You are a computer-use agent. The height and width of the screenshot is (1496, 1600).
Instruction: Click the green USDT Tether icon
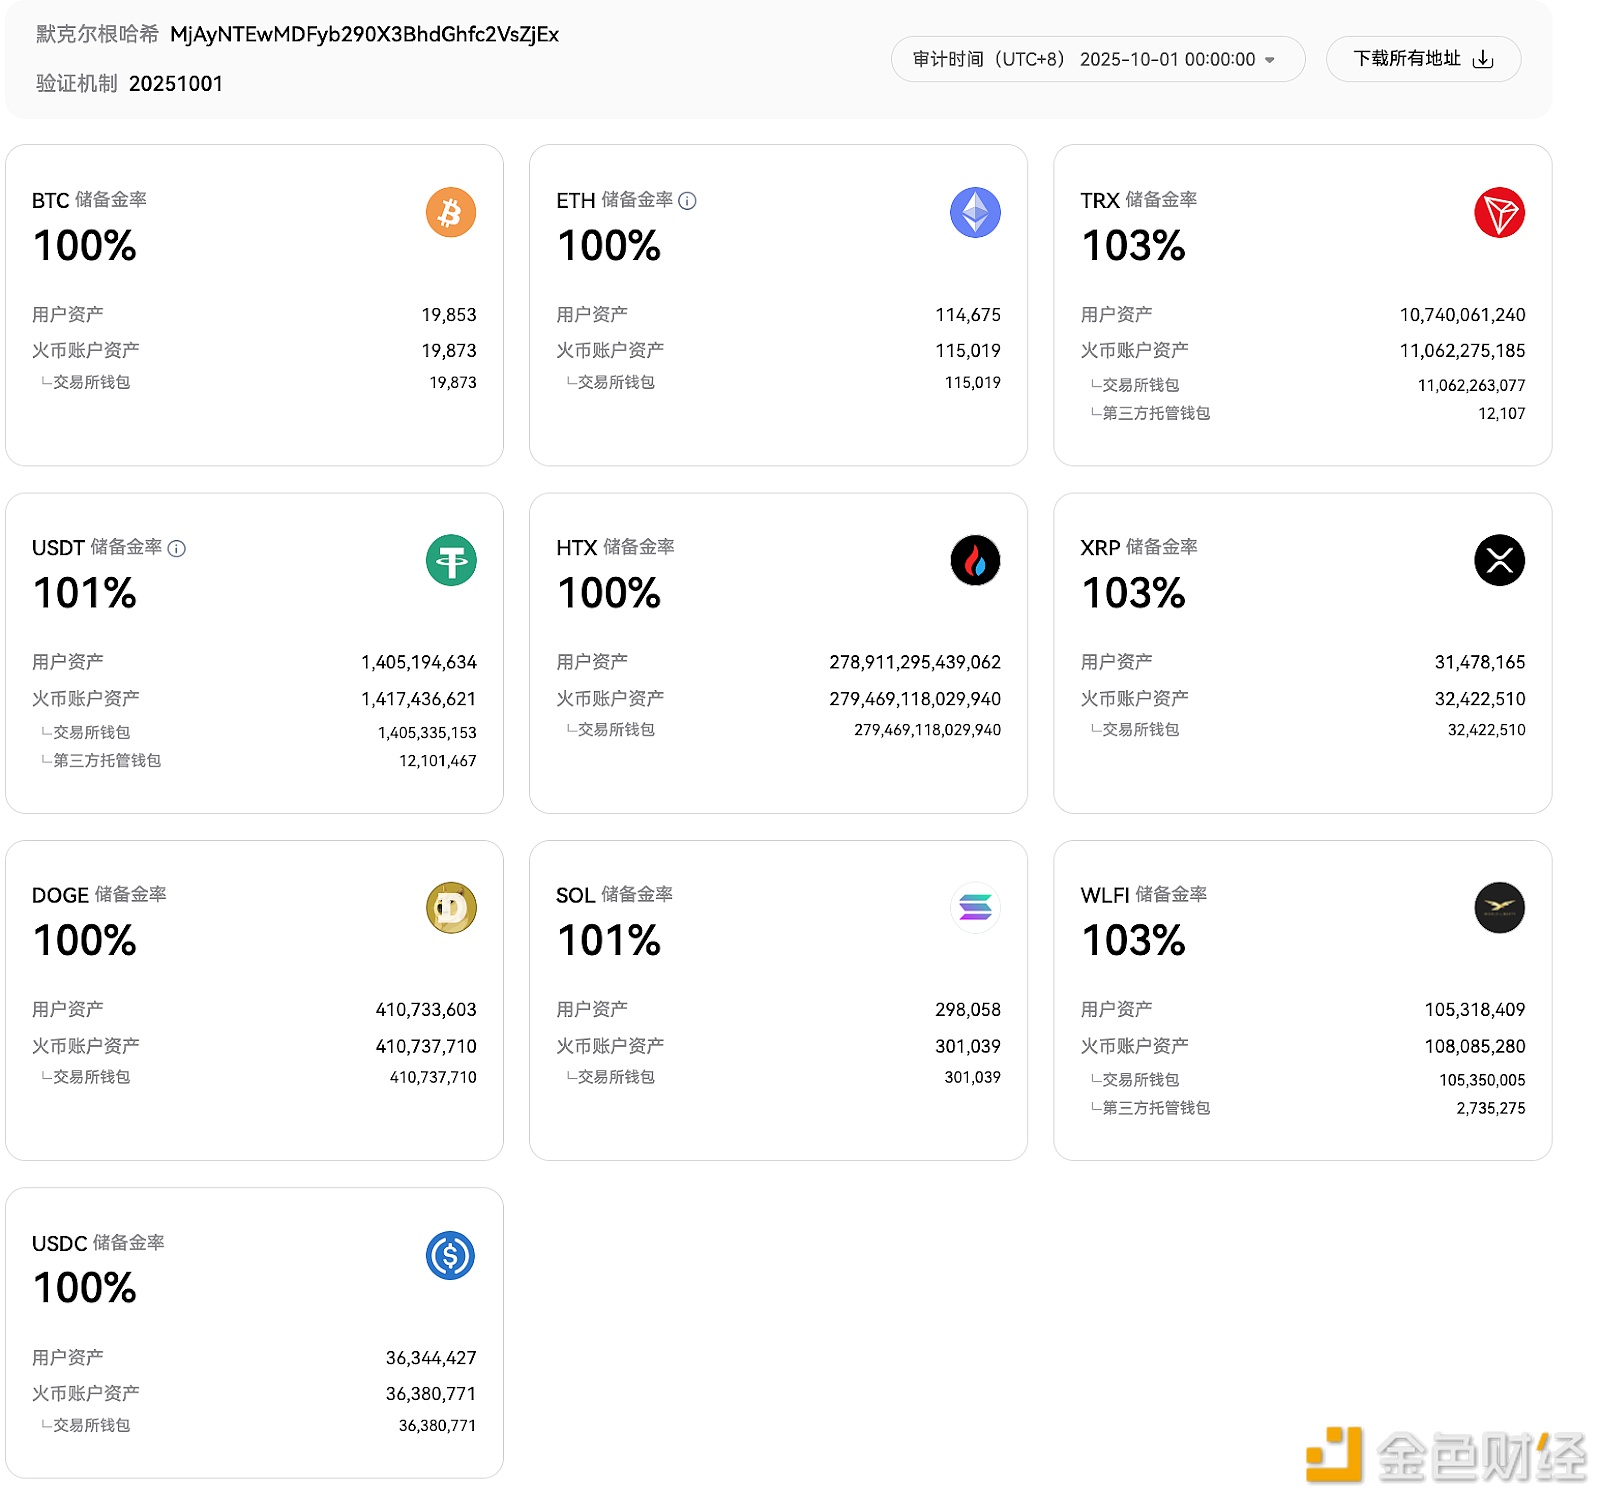[451, 561]
